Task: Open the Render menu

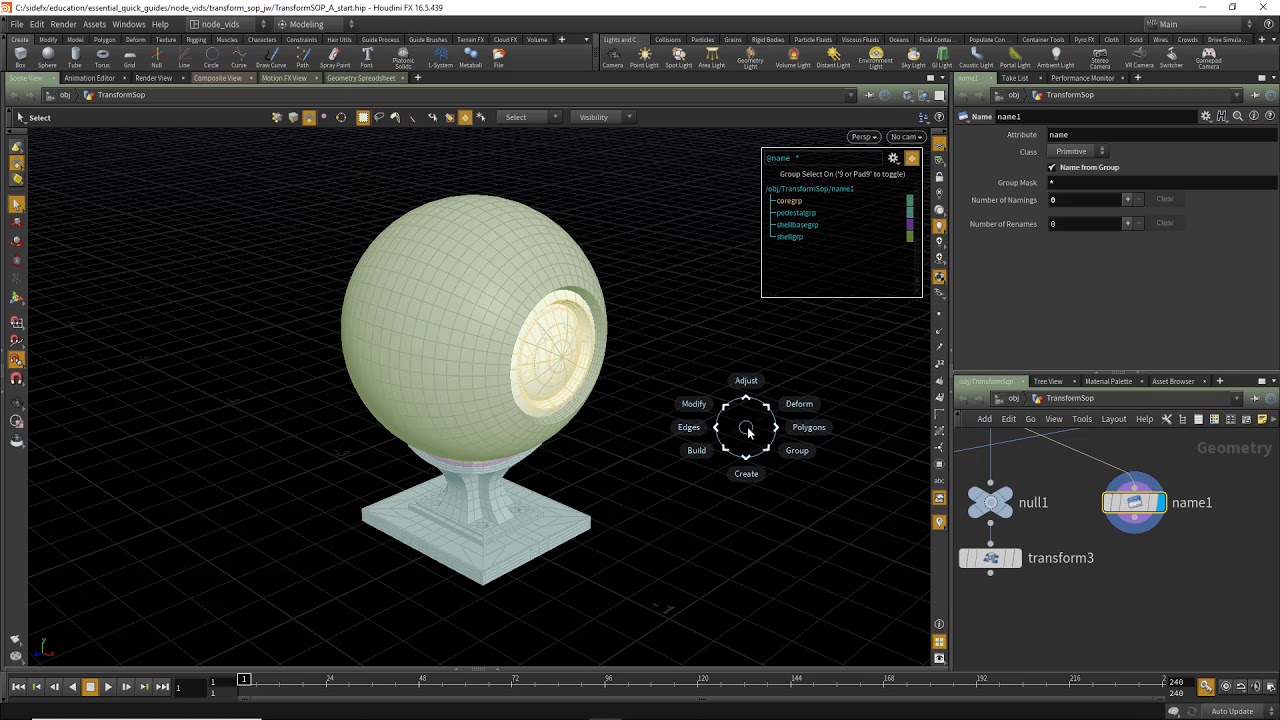Action: tap(63, 24)
